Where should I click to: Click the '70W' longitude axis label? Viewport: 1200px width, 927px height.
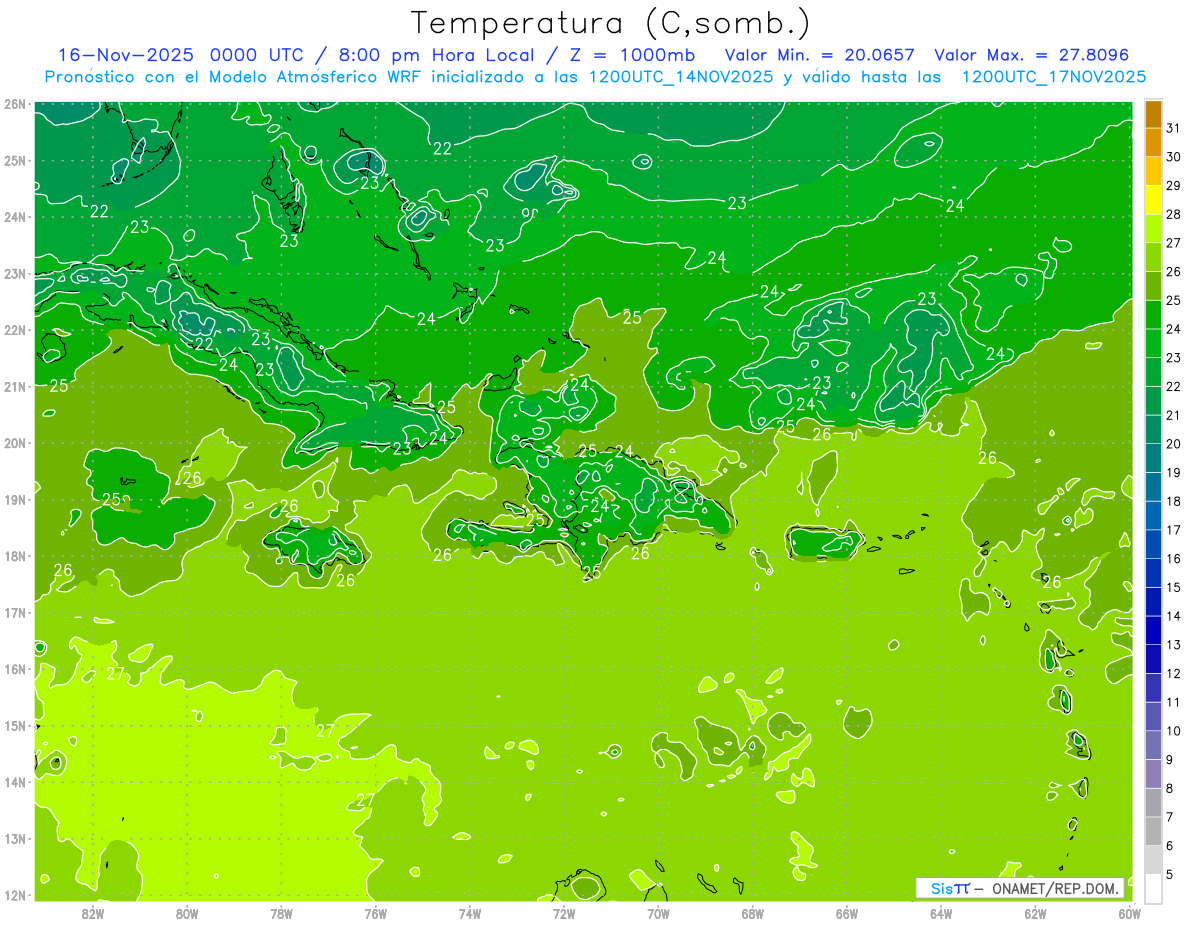pyautogui.click(x=658, y=913)
